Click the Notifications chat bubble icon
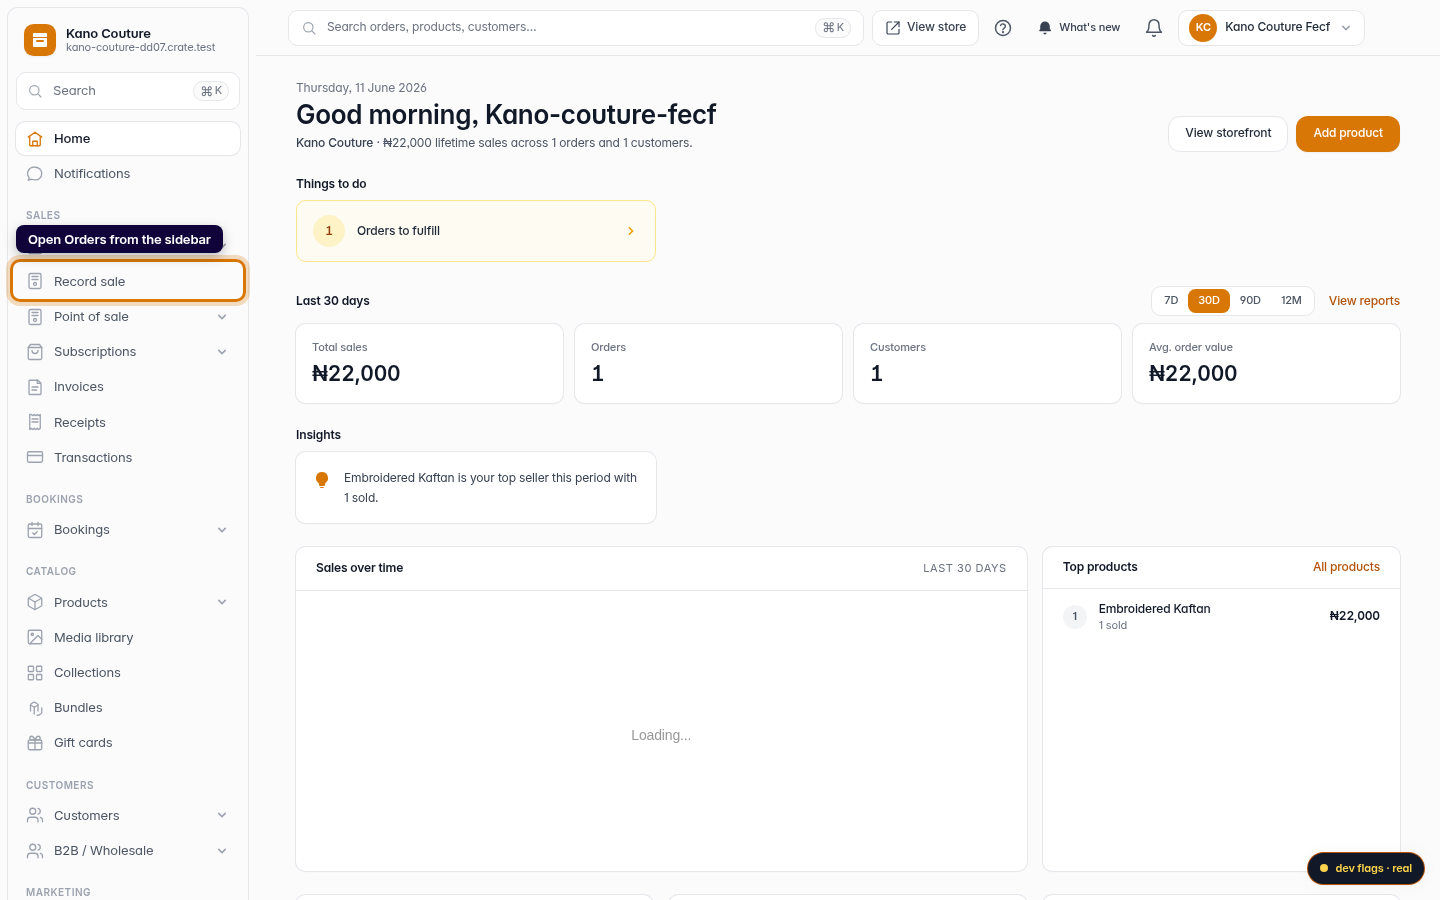1440x900 pixels. [35, 174]
